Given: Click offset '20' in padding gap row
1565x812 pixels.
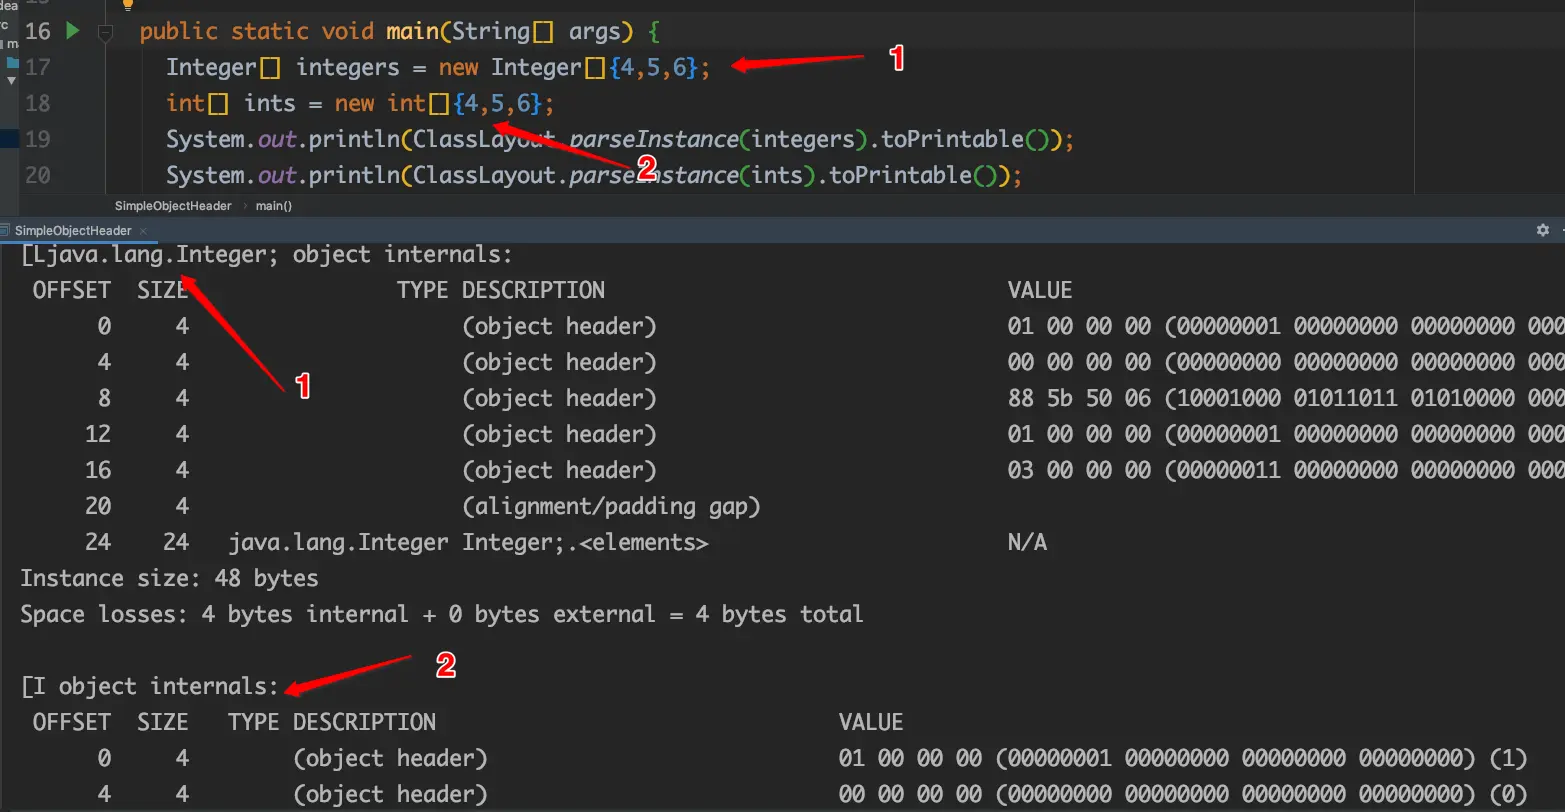Looking at the screenshot, I should 98,507.
